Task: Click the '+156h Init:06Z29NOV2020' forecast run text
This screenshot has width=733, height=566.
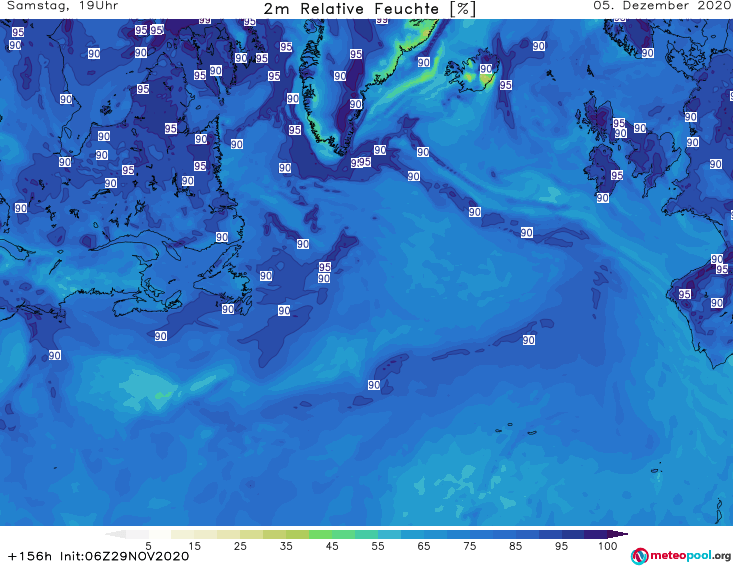Action: click(x=98, y=557)
